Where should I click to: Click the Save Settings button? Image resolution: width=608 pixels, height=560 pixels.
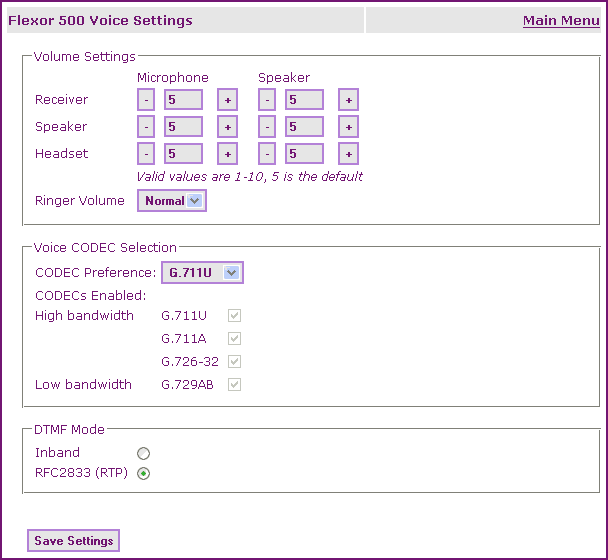pos(73,540)
